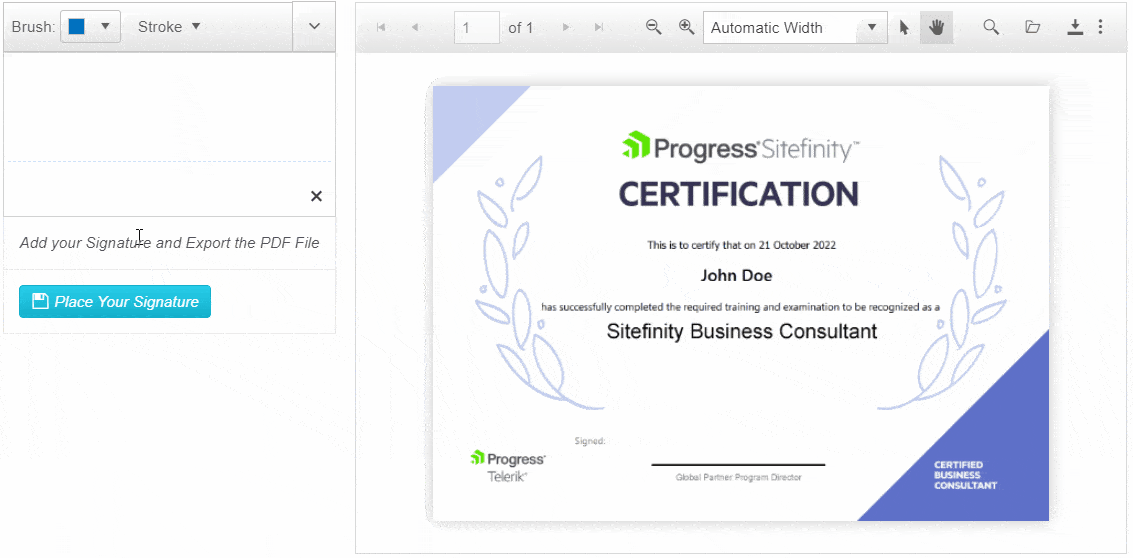This screenshot has height=558, width=1133.
Task: Click the 'Brush:' label
Action: point(33,27)
